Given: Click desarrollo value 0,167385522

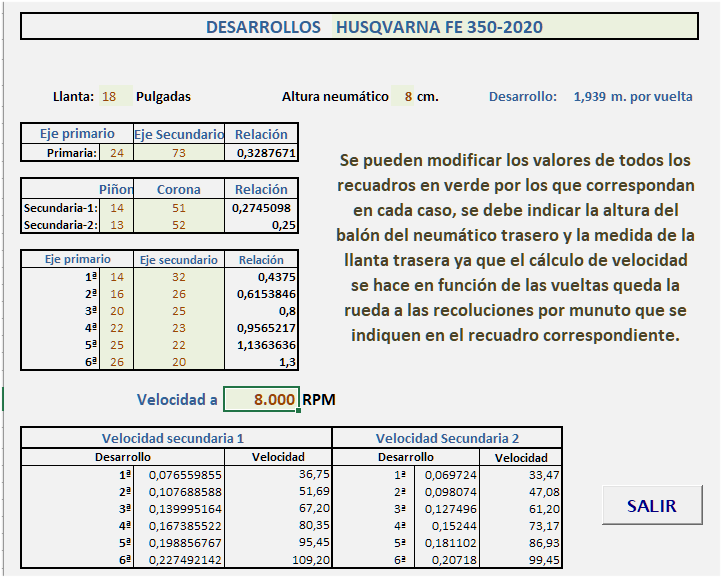Looking at the screenshot, I should pyautogui.click(x=185, y=526).
